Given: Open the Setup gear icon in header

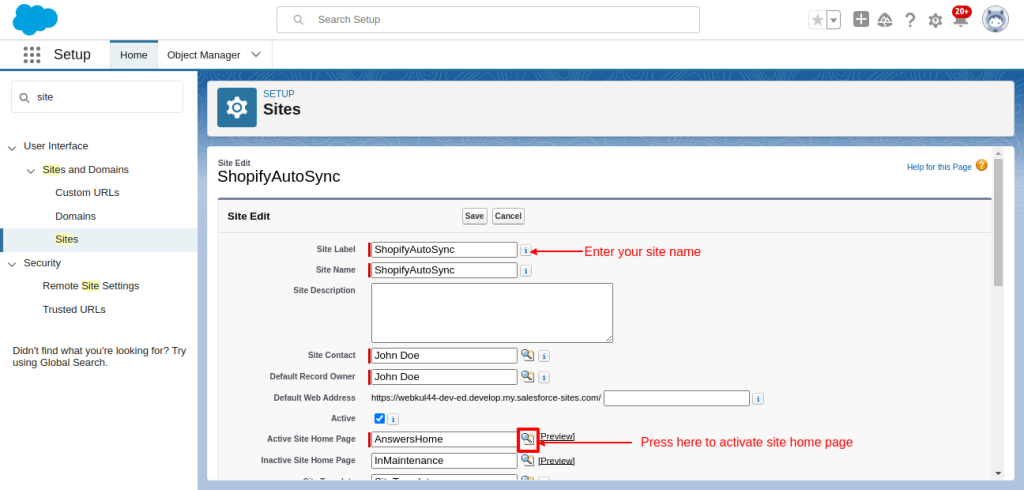Looking at the screenshot, I should [x=935, y=21].
